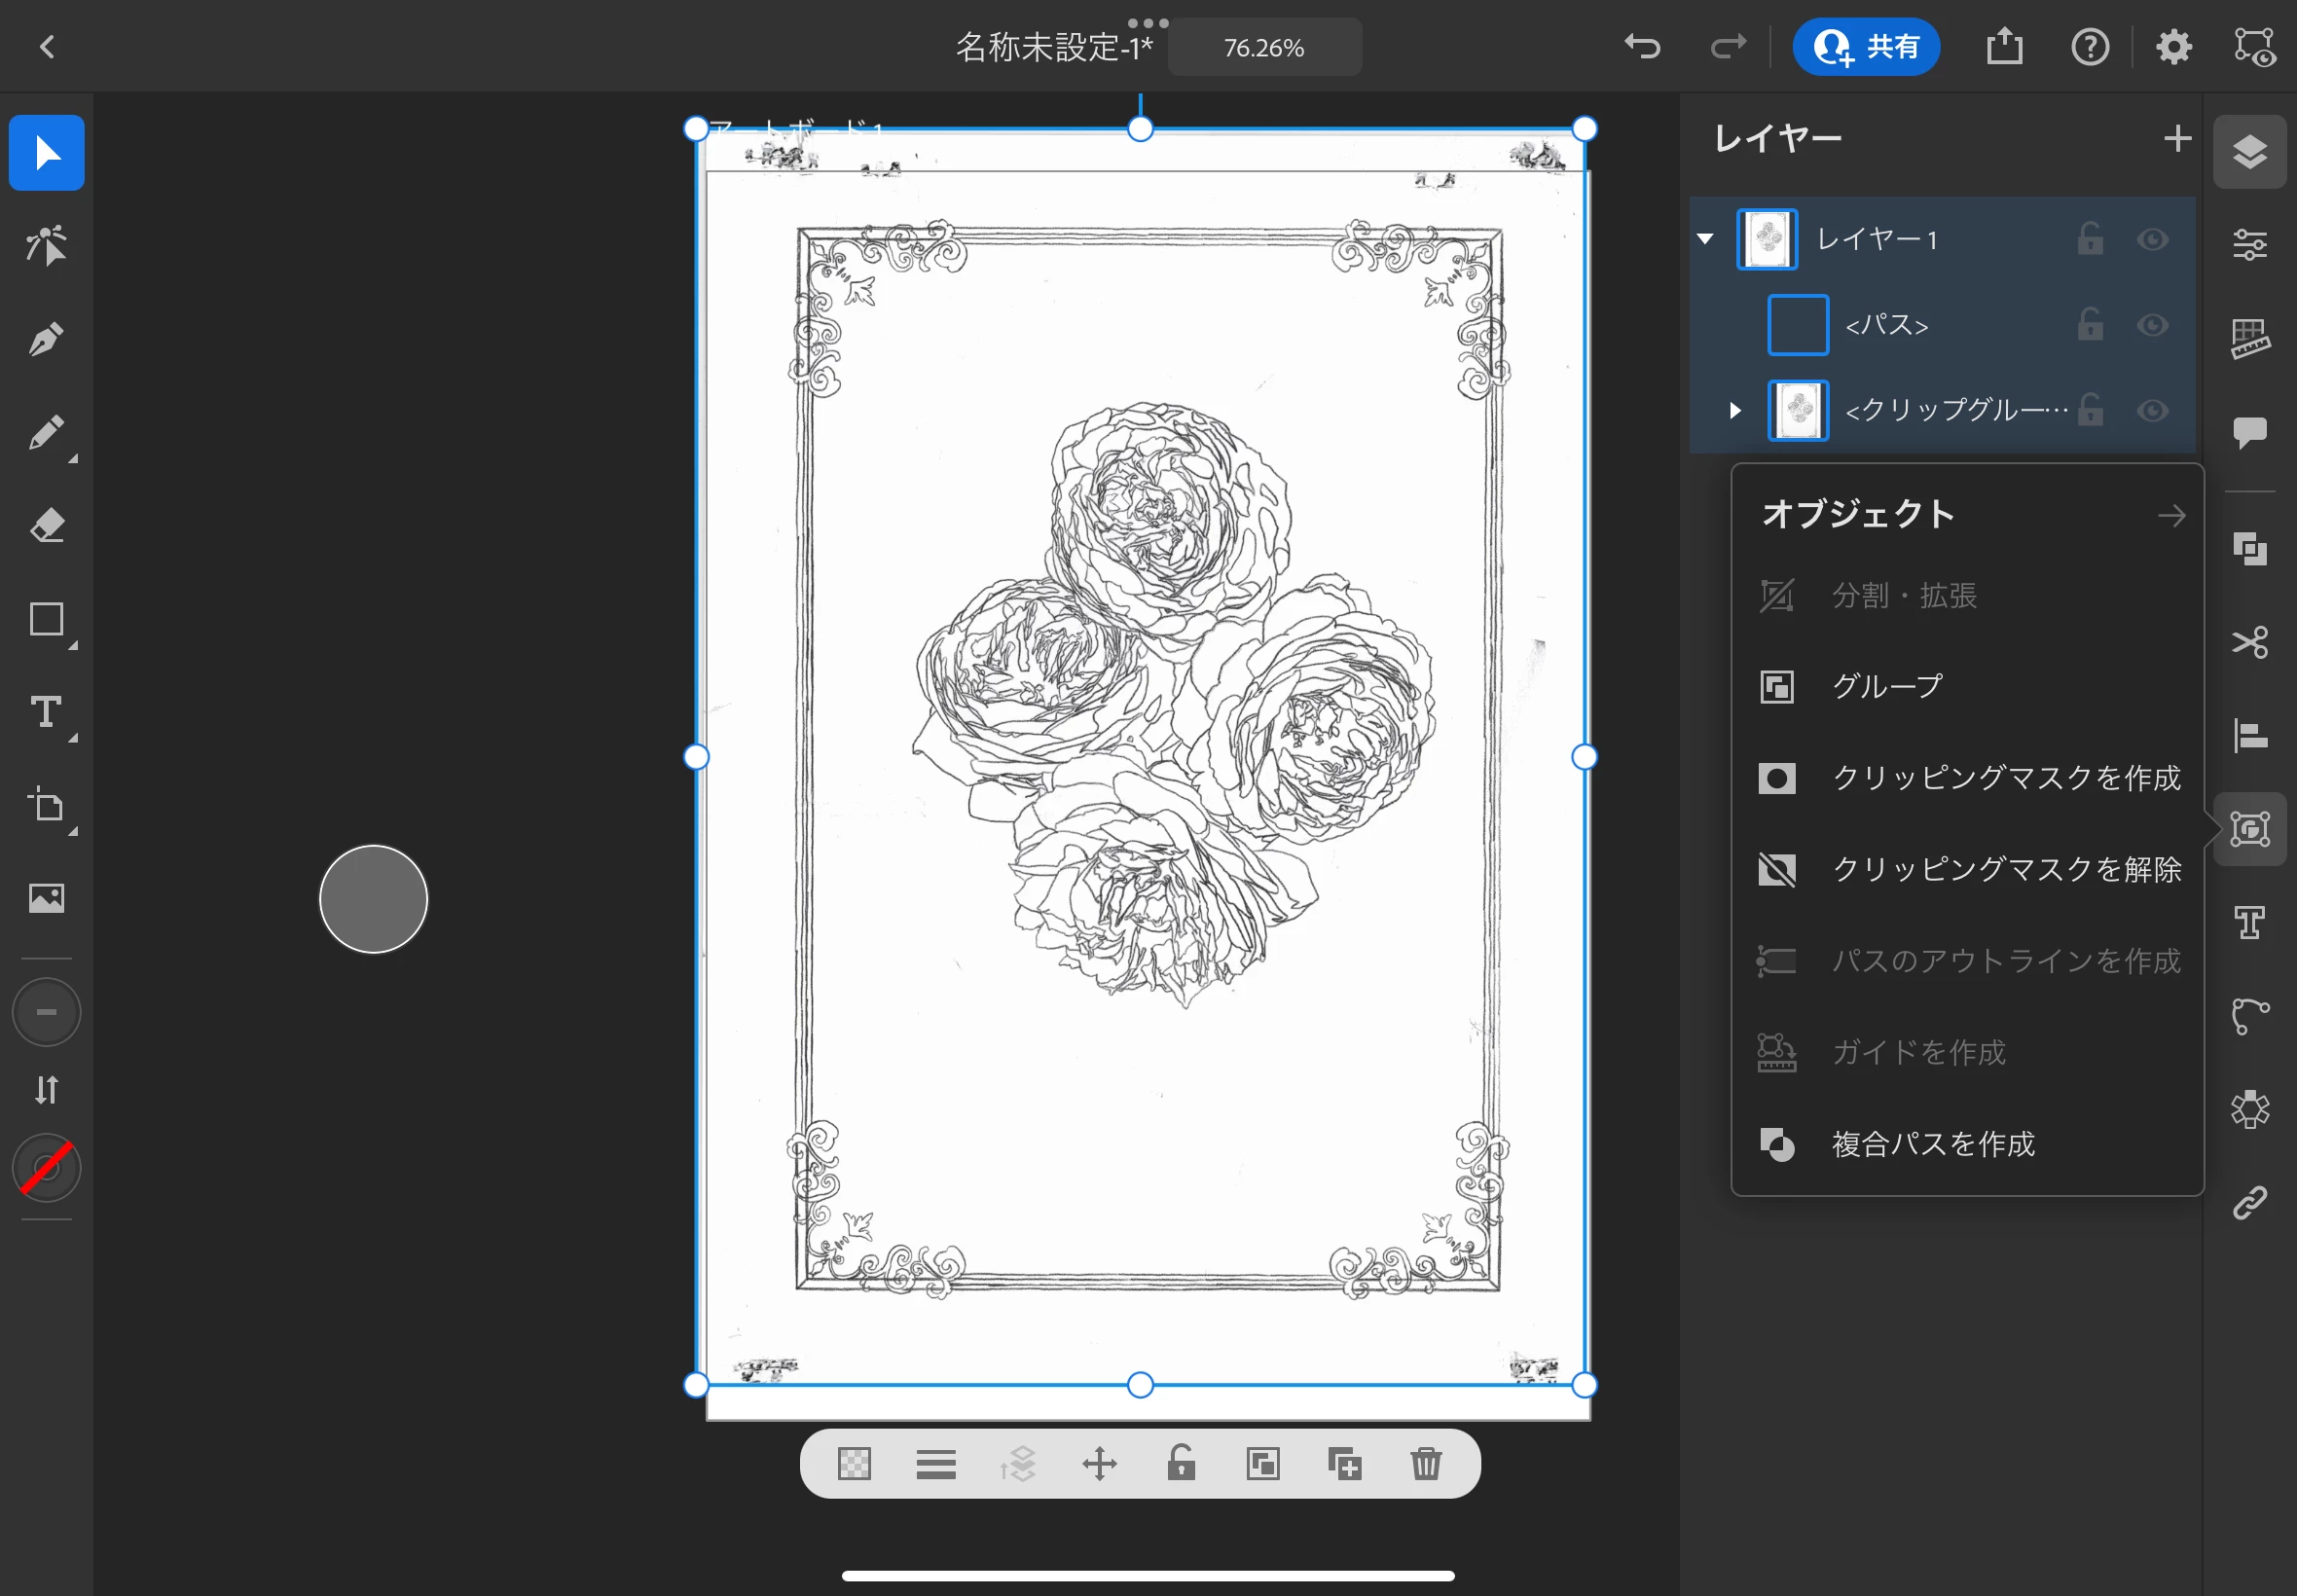Open the fill/stroke color swatch
Viewport: 2297px width, 1596px height.
point(46,1168)
